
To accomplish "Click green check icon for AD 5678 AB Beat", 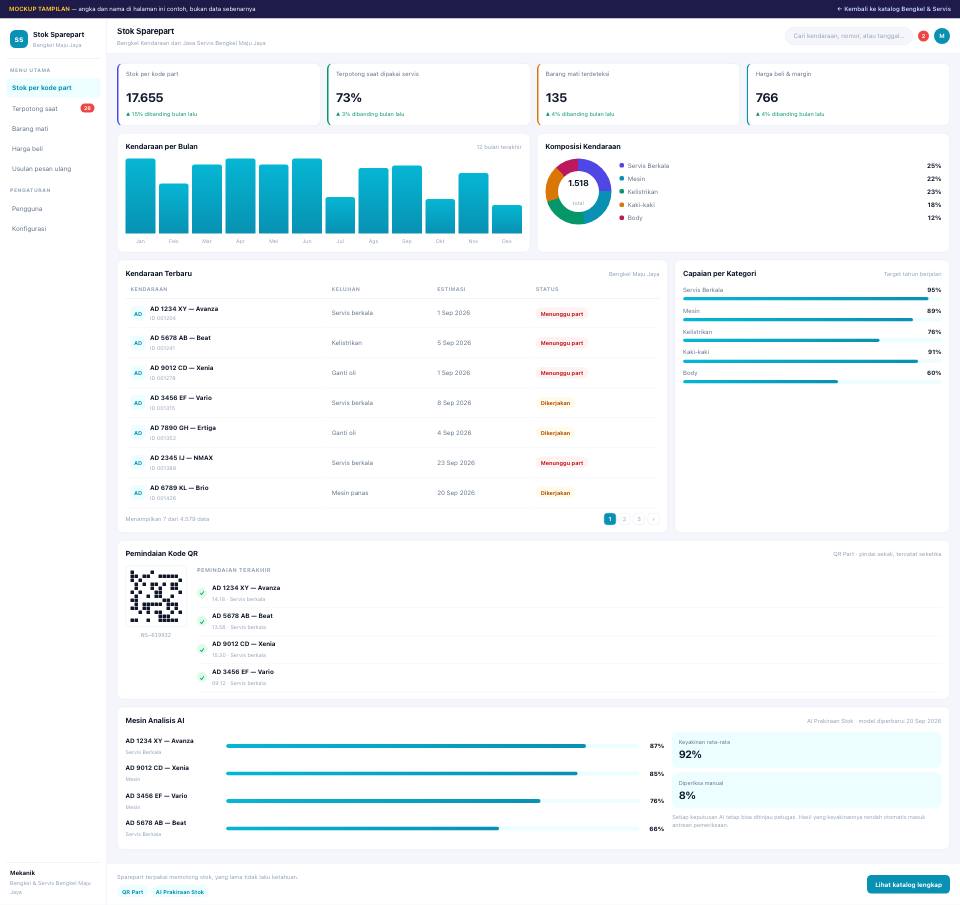I will pyautogui.click(x=202, y=621).
